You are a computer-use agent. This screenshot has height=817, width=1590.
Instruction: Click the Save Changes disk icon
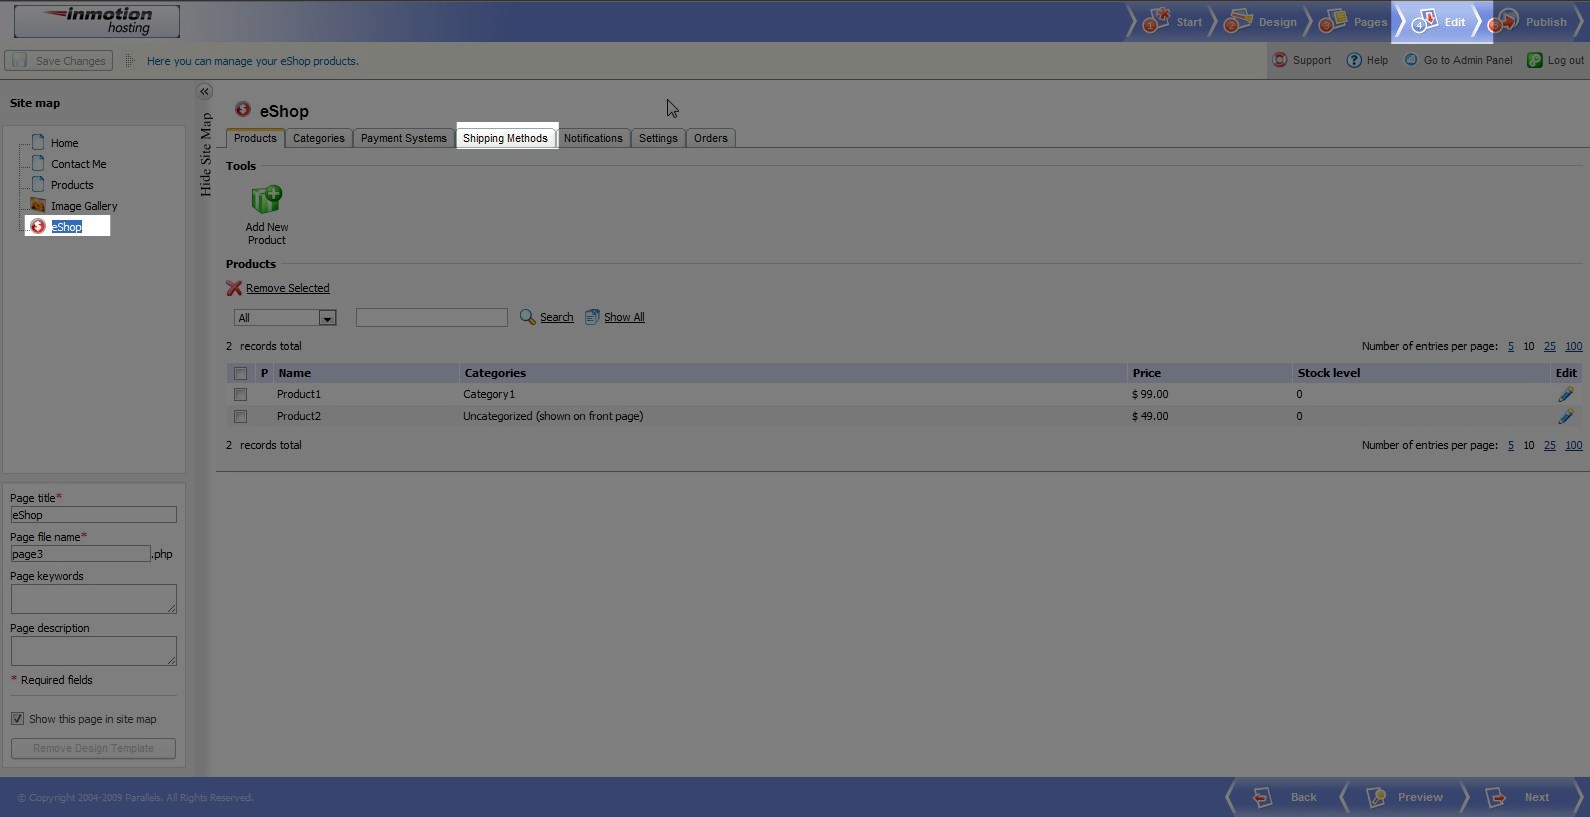(x=20, y=60)
